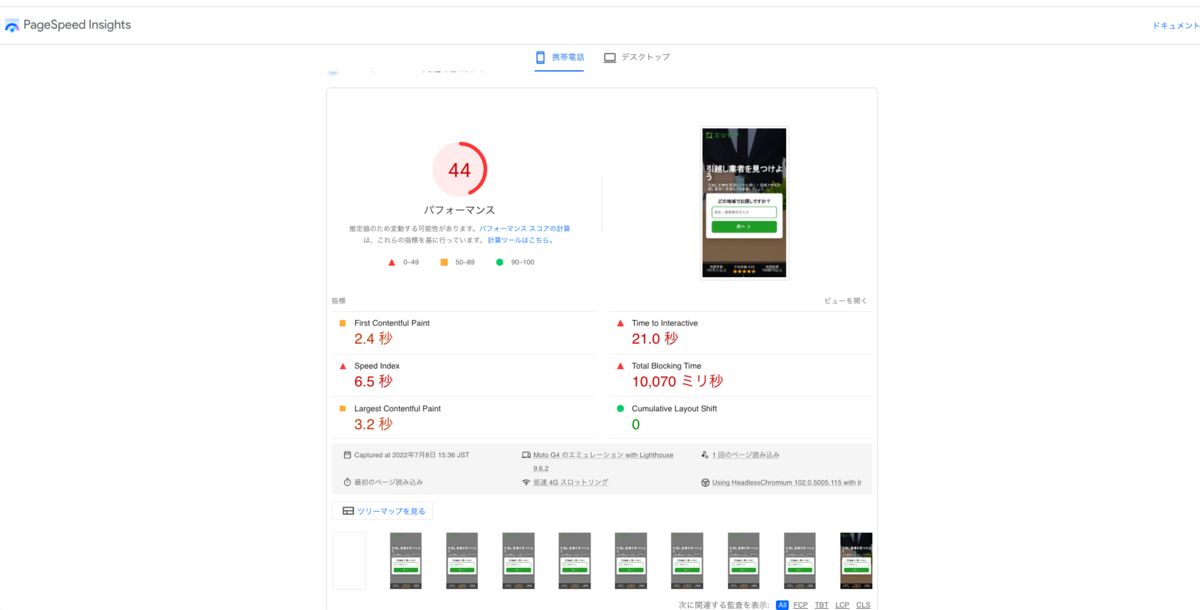
Task: Click the calendar icon beside Captured at
Action: coord(347,455)
